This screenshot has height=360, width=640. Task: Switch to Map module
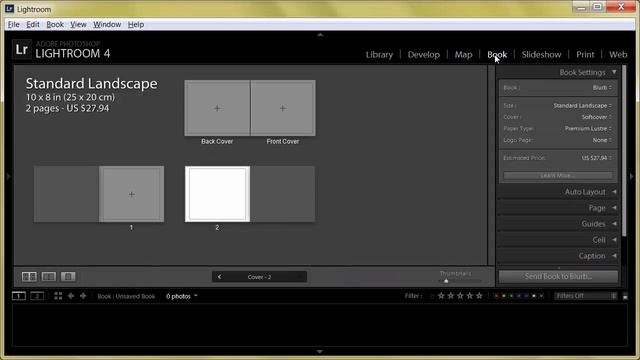463,55
